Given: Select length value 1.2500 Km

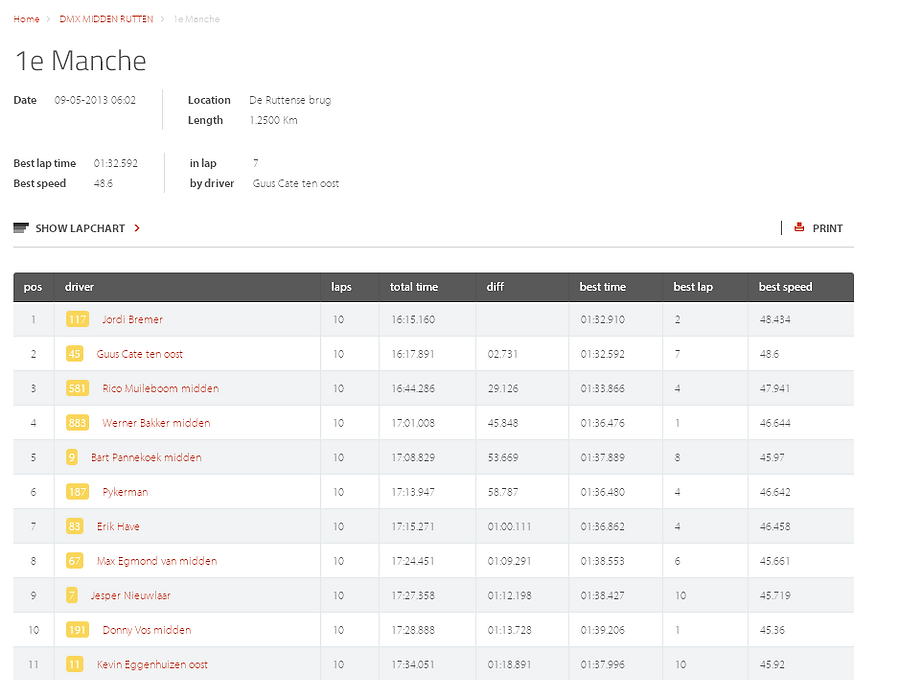Looking at the screenshot, I should [273, 120].
